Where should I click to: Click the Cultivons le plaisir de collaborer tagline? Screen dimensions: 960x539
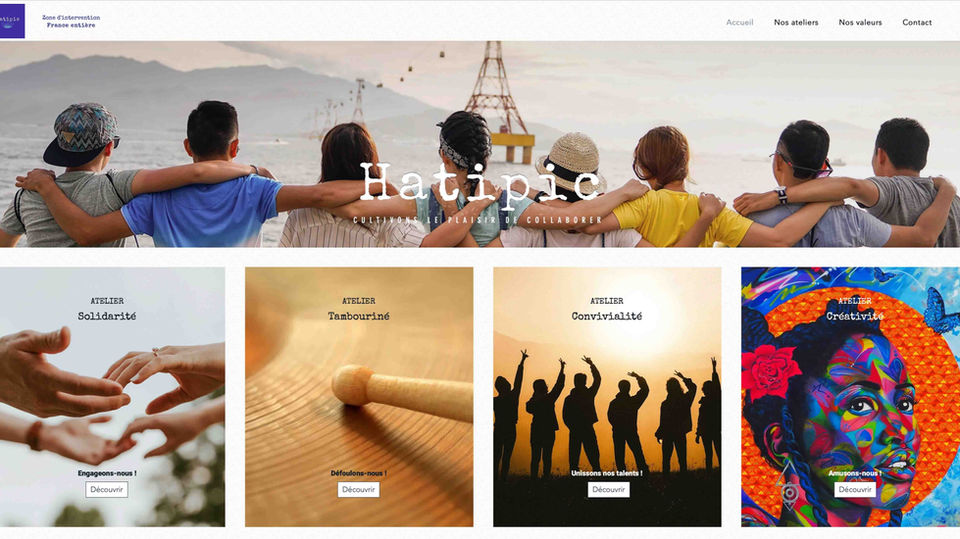tap(478, 219)
